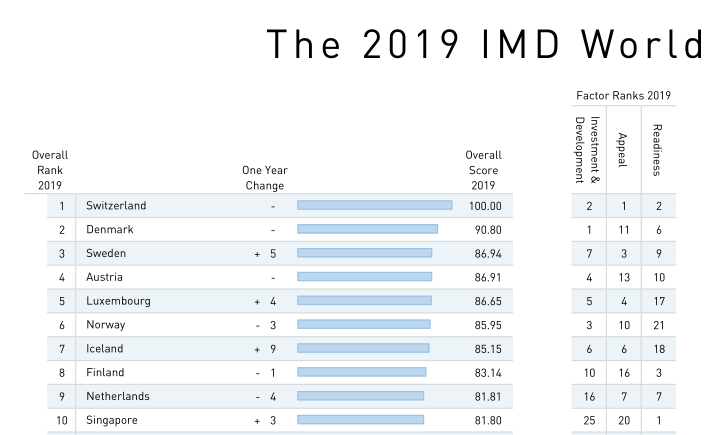Click Denmark's score value 90.80

pyautogui.click(x=488, y=230)
